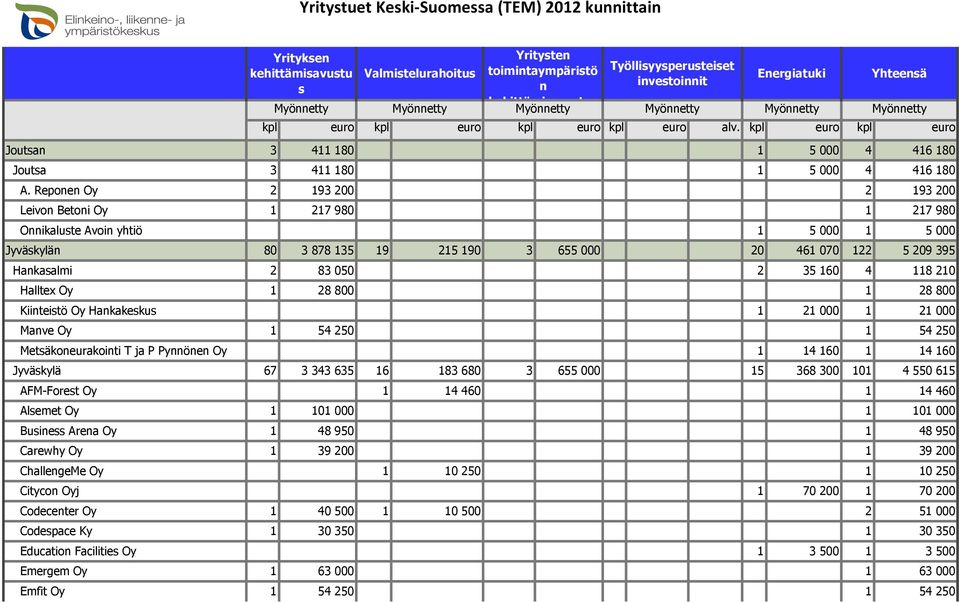Select the Halltex Oy row

(x=480, y=291)
